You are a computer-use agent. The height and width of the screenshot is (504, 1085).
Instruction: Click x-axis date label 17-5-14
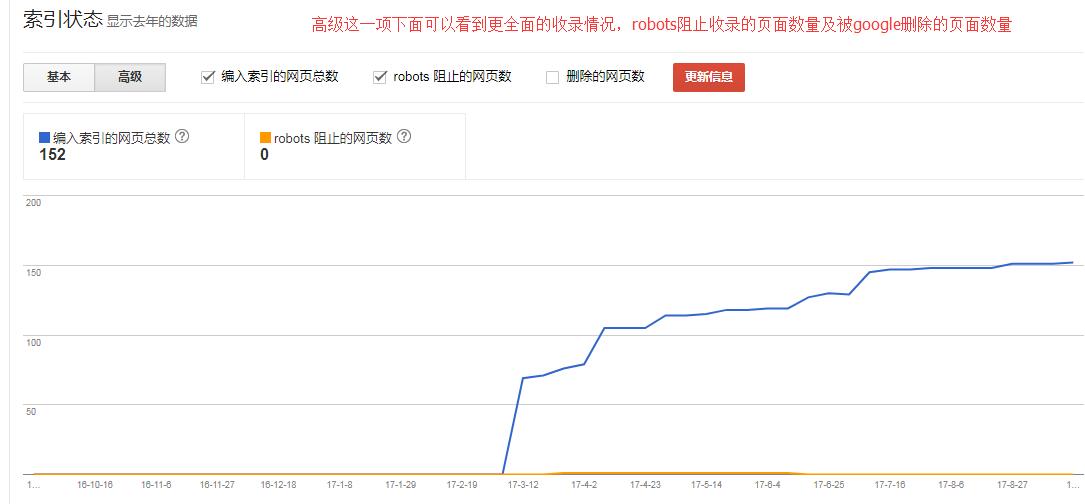[706, 485]
